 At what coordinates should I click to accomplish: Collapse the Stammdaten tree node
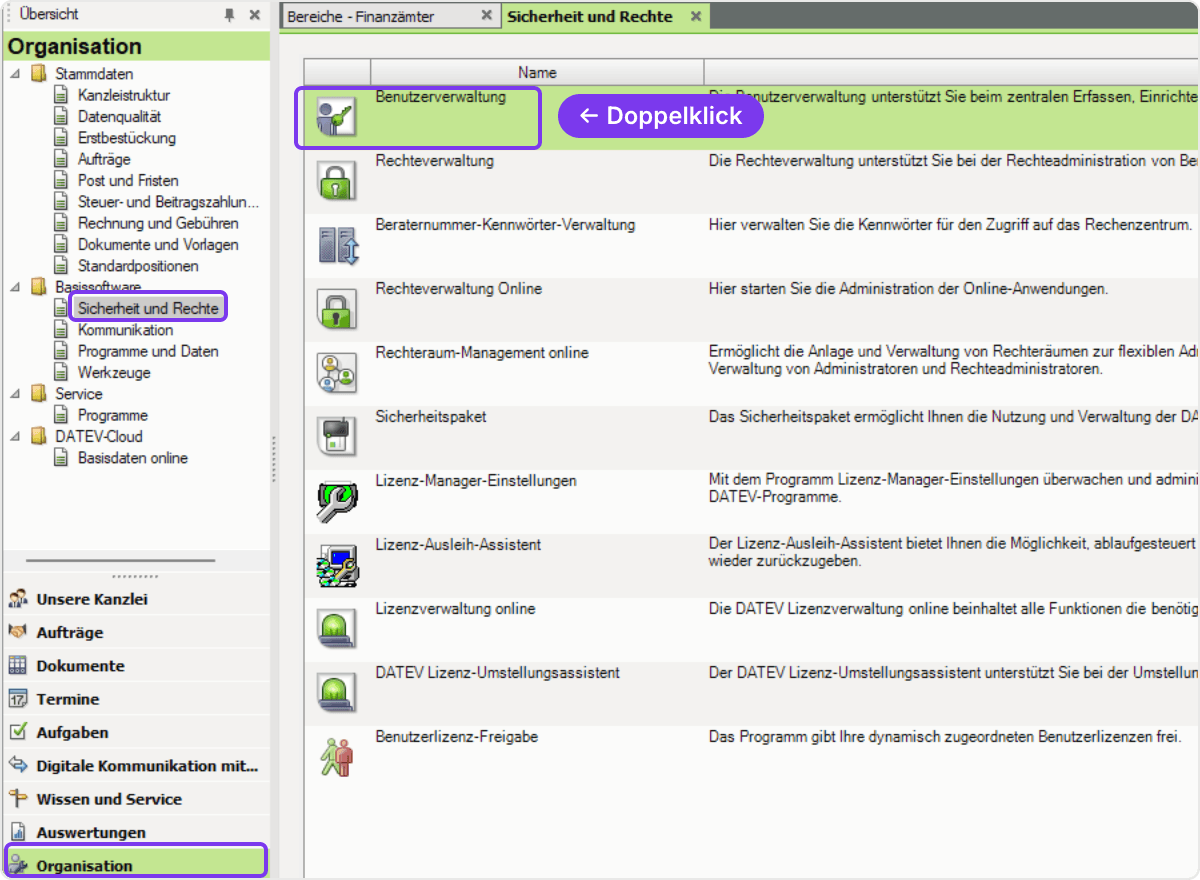point(15,73)
